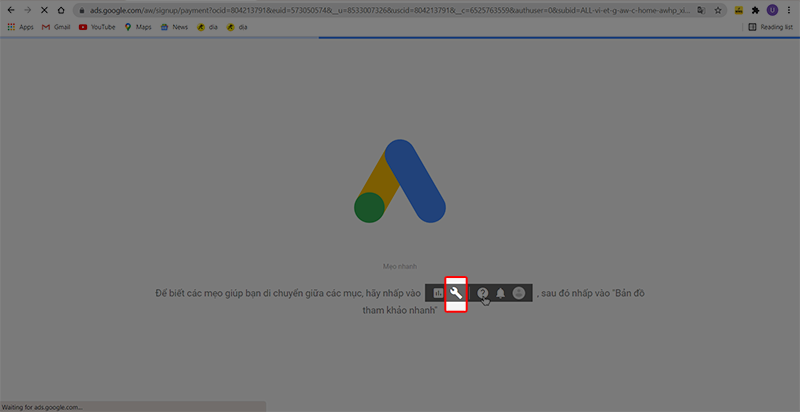
Task: Click the reports bar chart icon
Action: 438,293
